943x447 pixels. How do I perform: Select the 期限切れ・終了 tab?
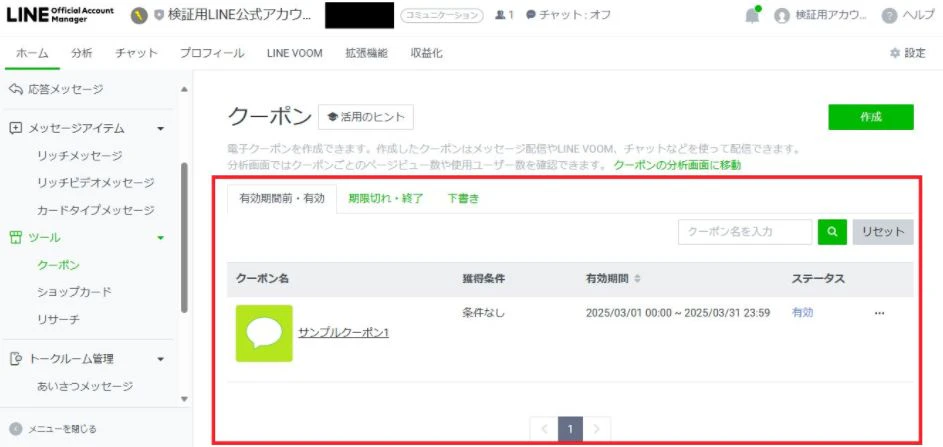(386, 199)
